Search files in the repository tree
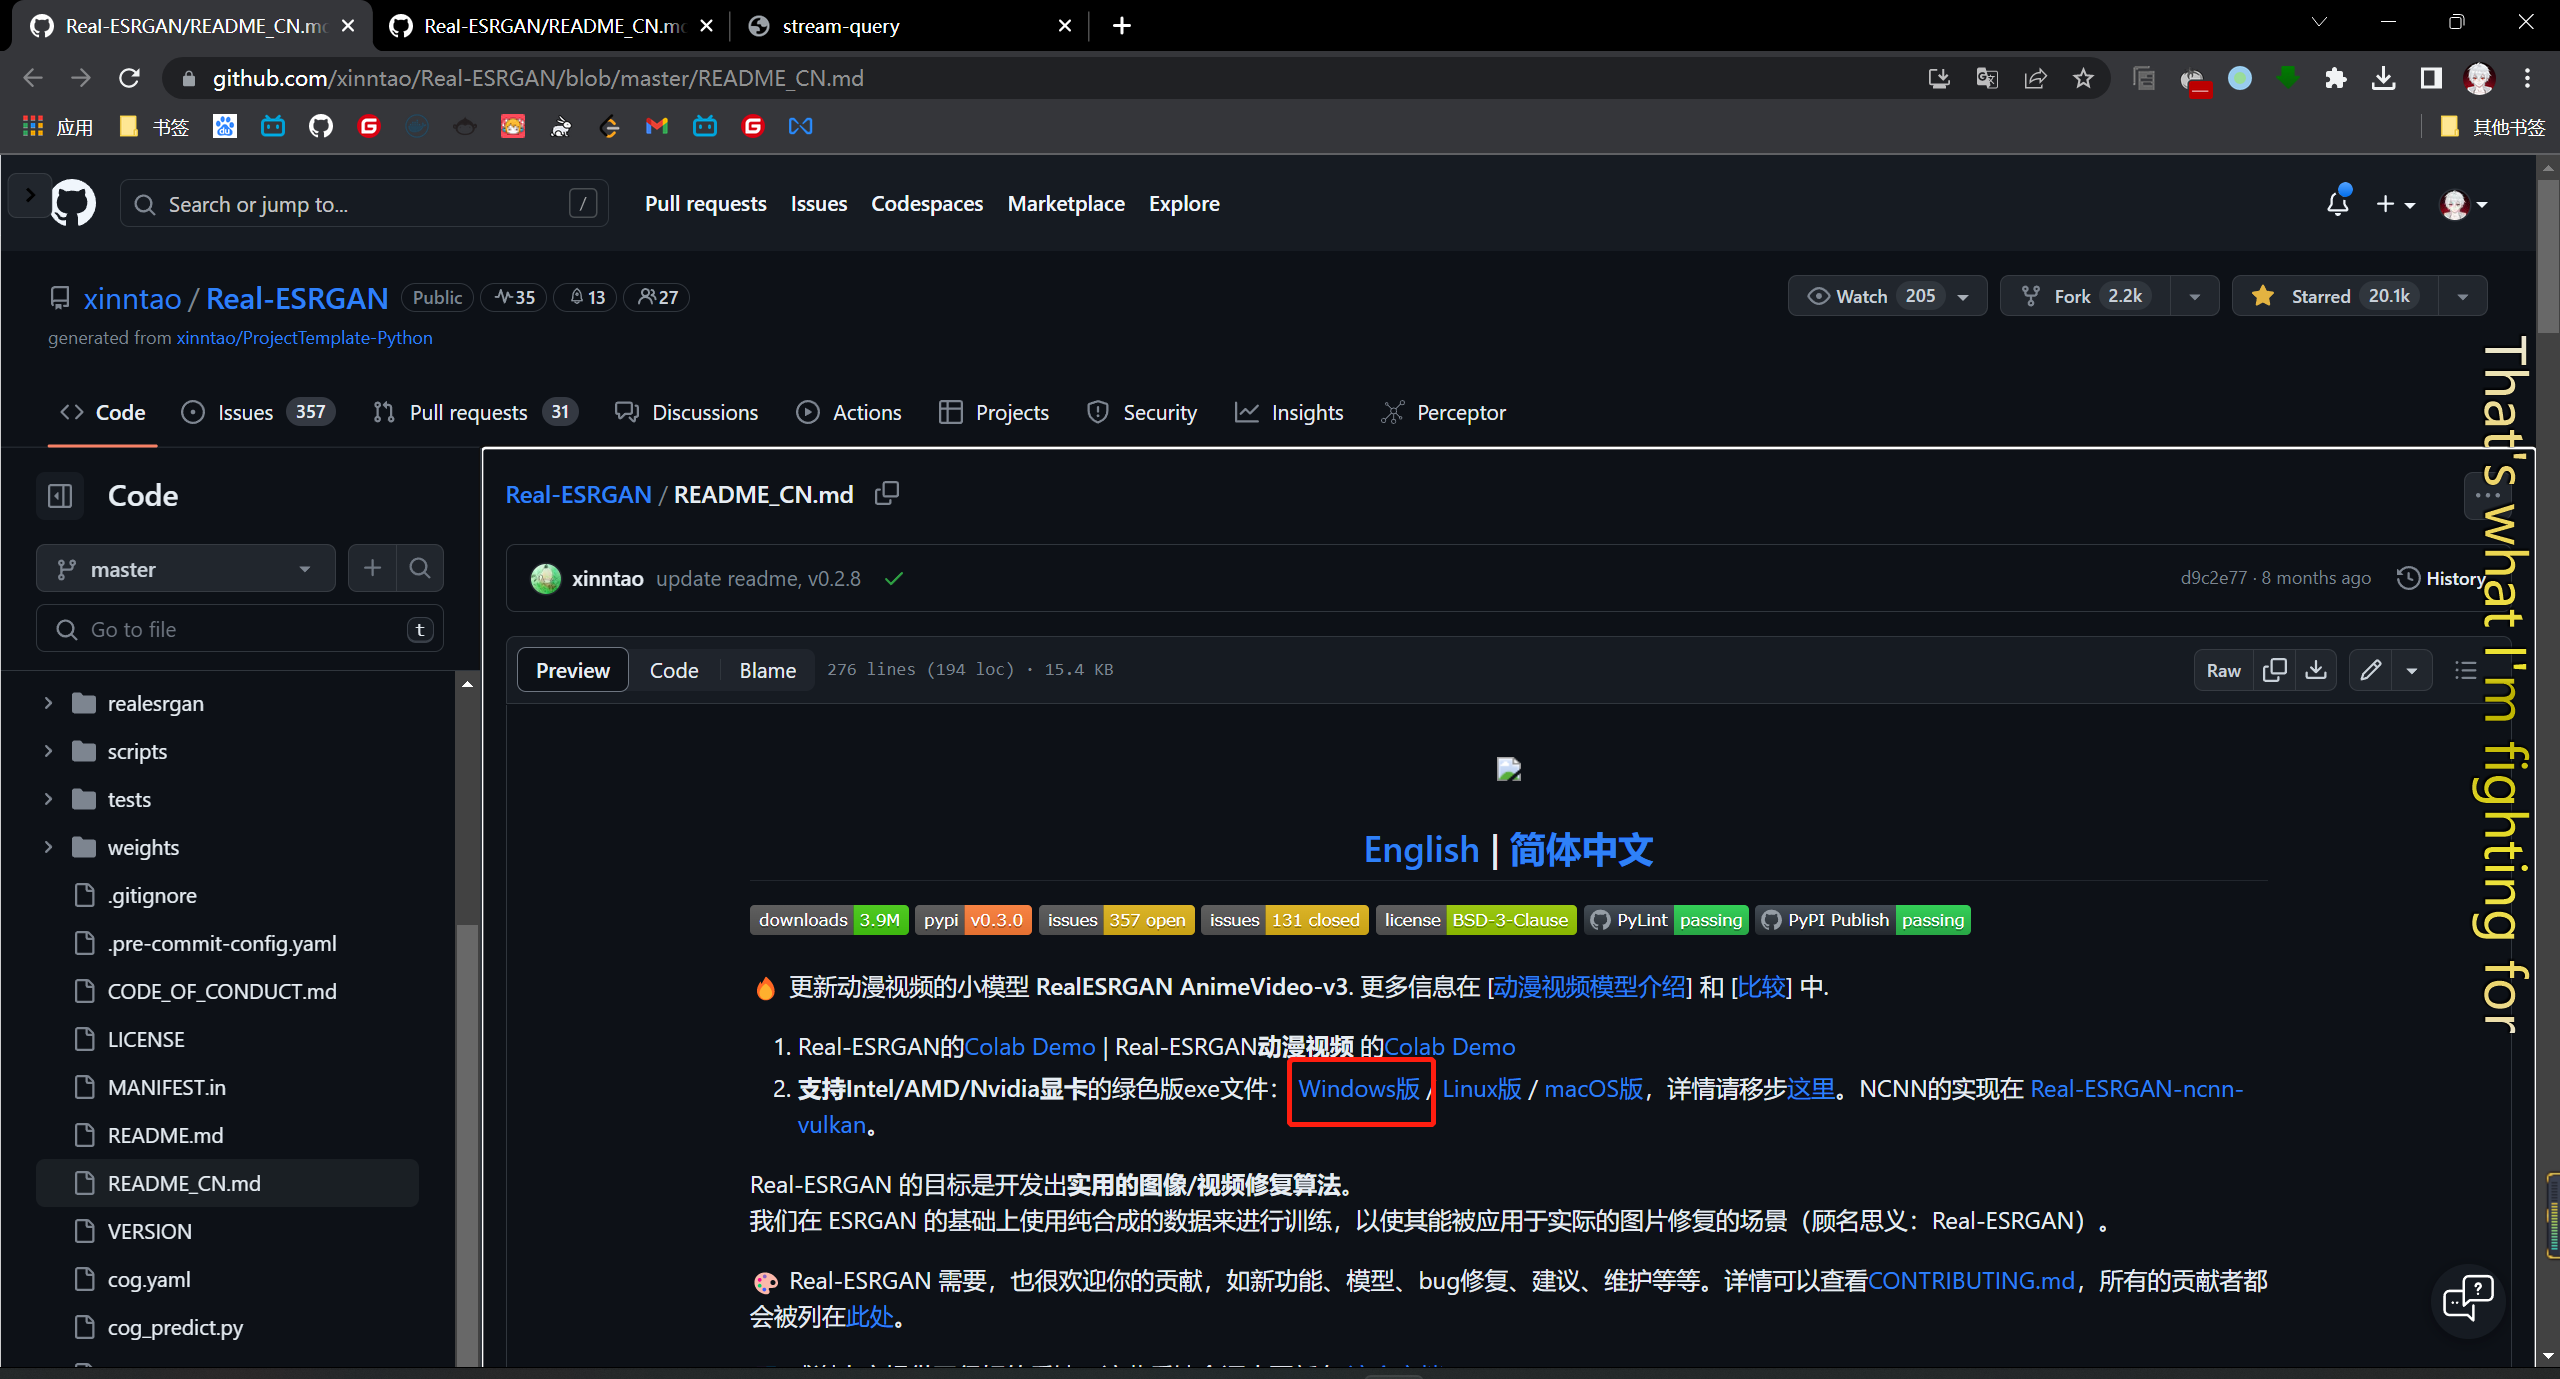Viewport: 2560px width, 1379px height. point(420,569)
